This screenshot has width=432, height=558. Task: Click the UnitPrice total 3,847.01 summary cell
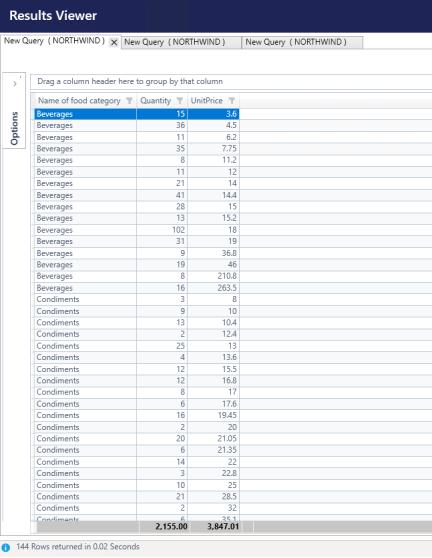pyautogui.click(x=216, y=527)
